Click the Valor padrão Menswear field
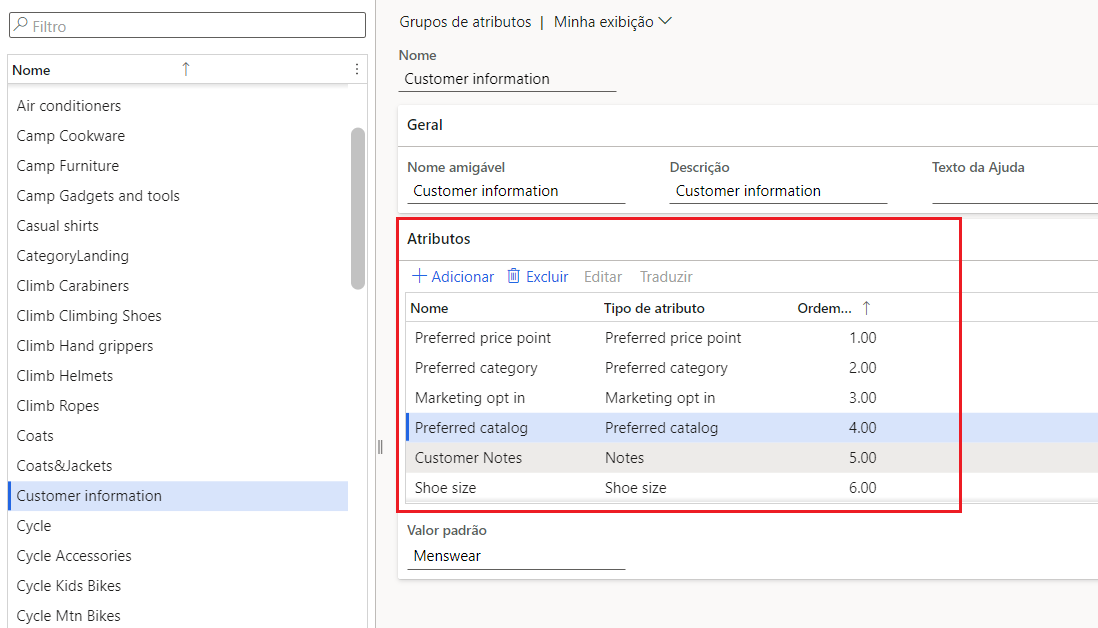 pyautogui.click(x=516, y=556)
